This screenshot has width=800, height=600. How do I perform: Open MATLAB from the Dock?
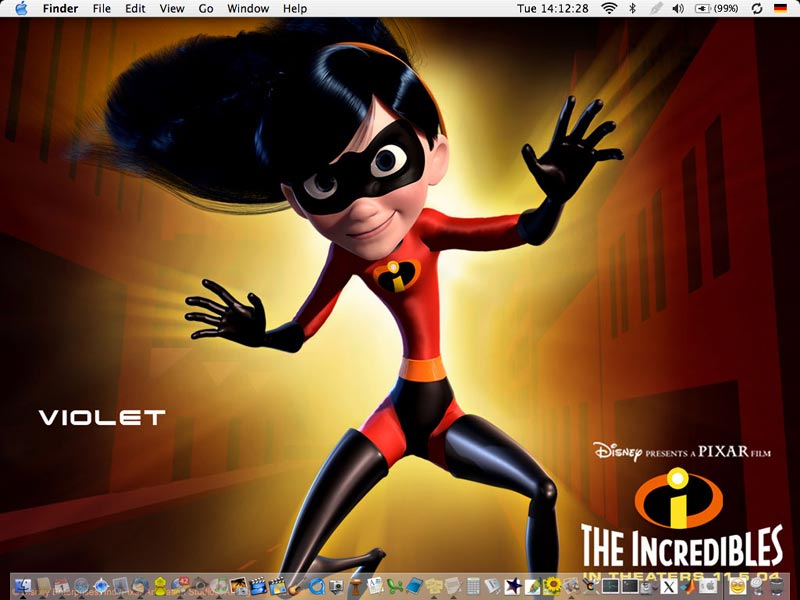point(688,587)
